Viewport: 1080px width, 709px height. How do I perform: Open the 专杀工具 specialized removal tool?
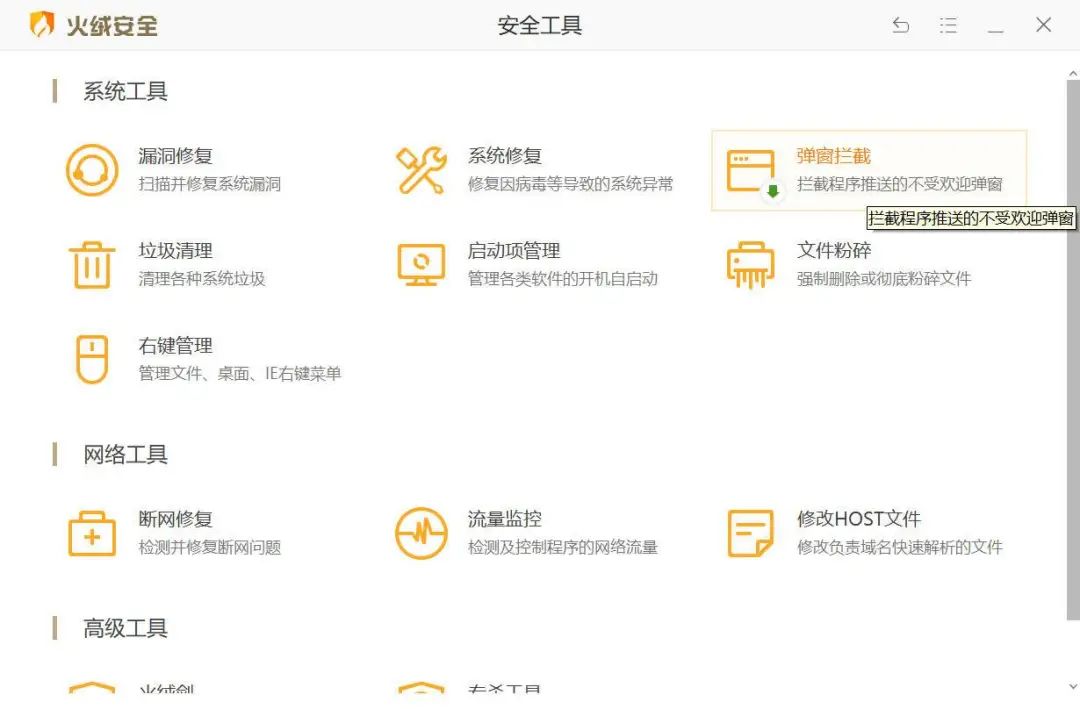(x=505, y=690)
